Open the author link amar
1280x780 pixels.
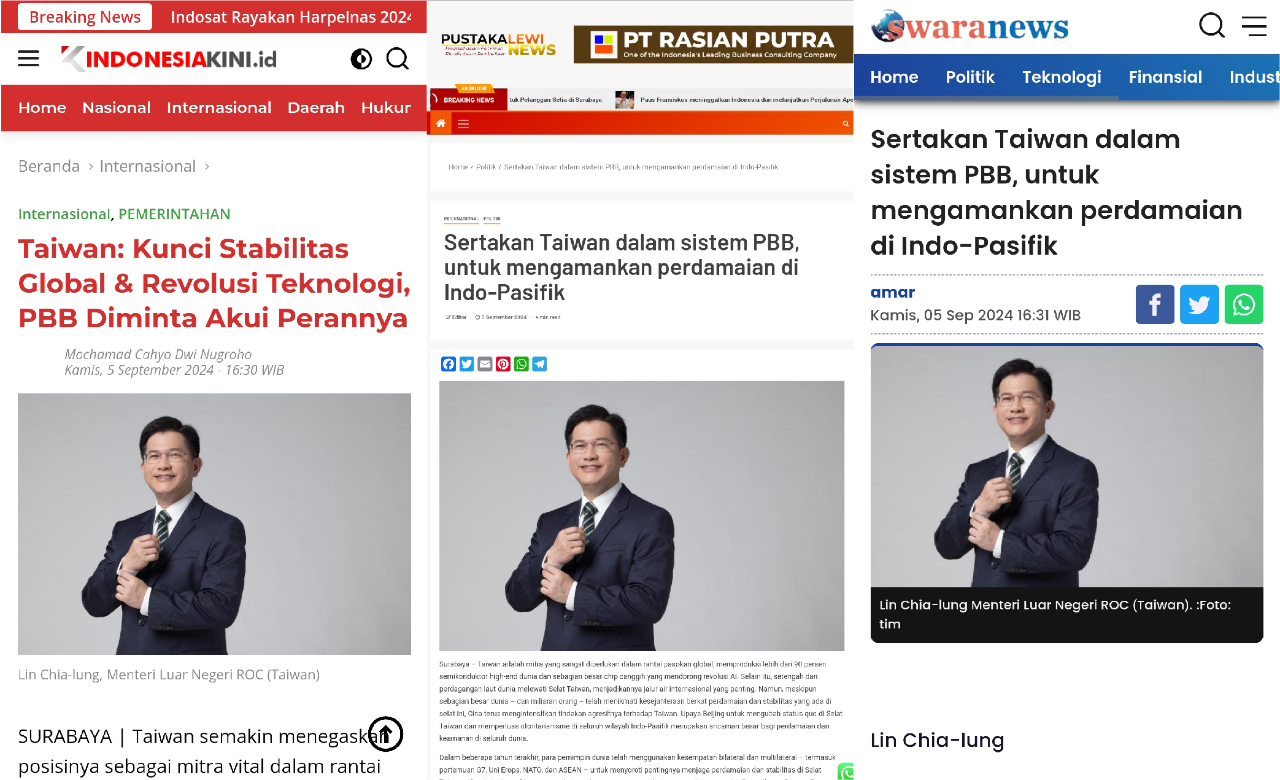tap(893, 292)
